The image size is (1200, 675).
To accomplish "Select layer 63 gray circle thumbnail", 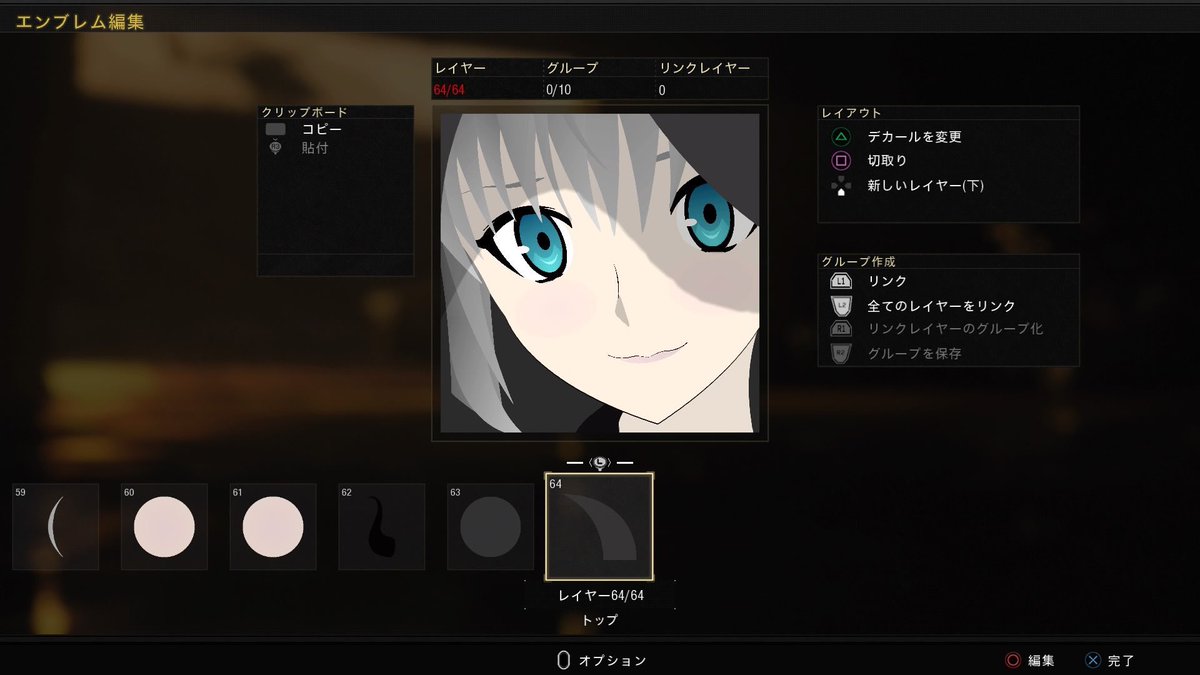I will pyautogui.click(x=490, y=527).
